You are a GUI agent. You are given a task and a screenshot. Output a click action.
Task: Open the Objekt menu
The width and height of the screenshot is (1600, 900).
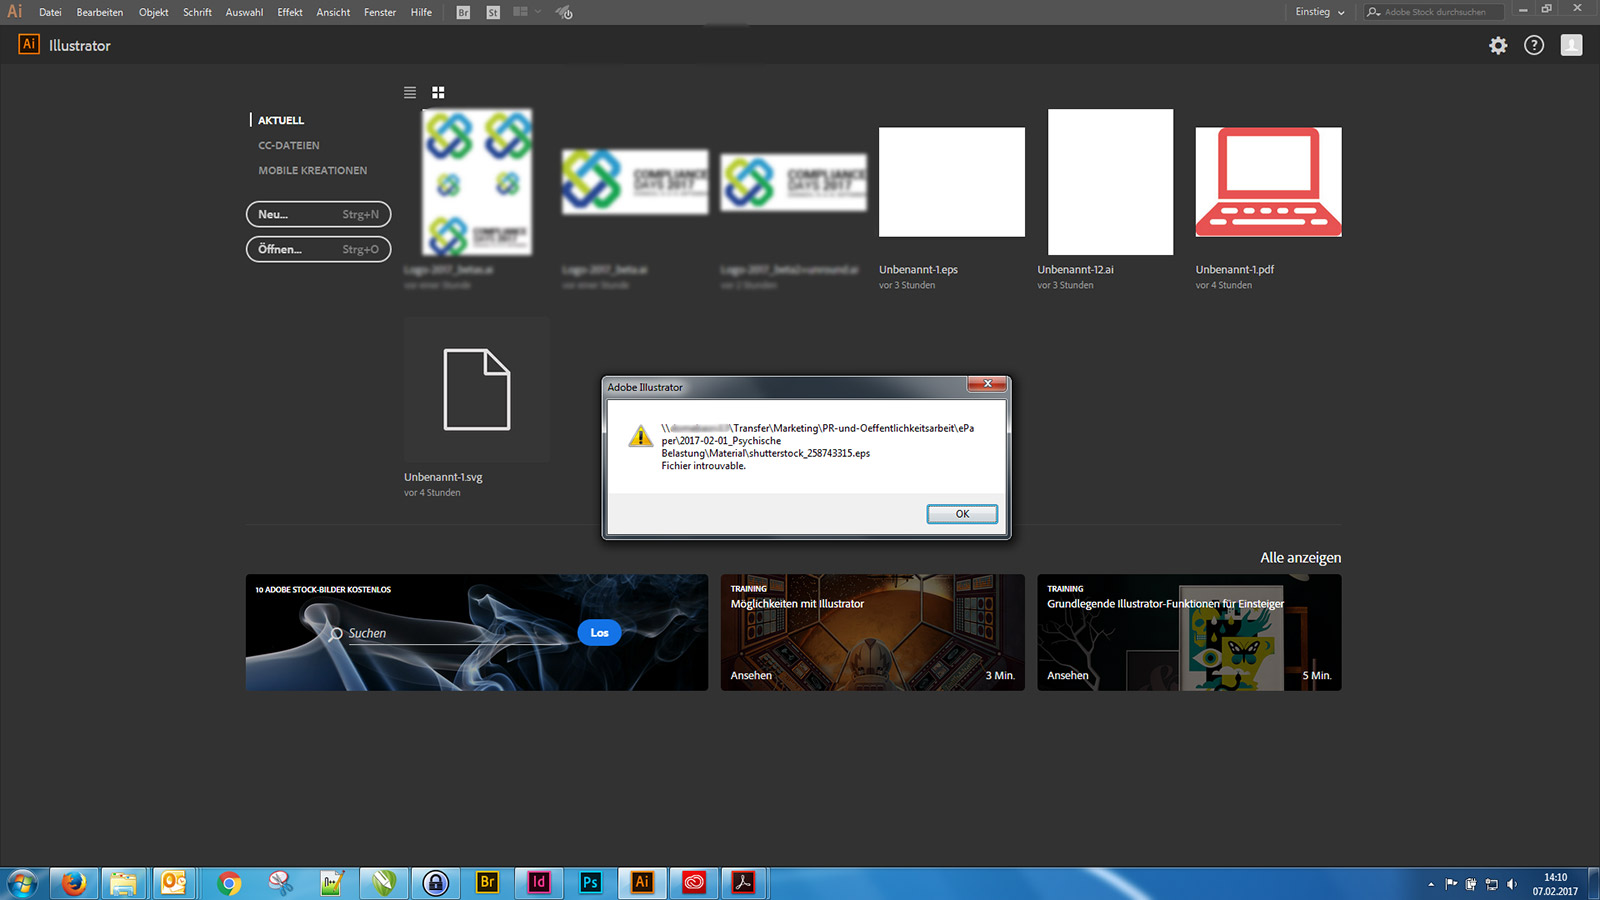pos(154,12)
